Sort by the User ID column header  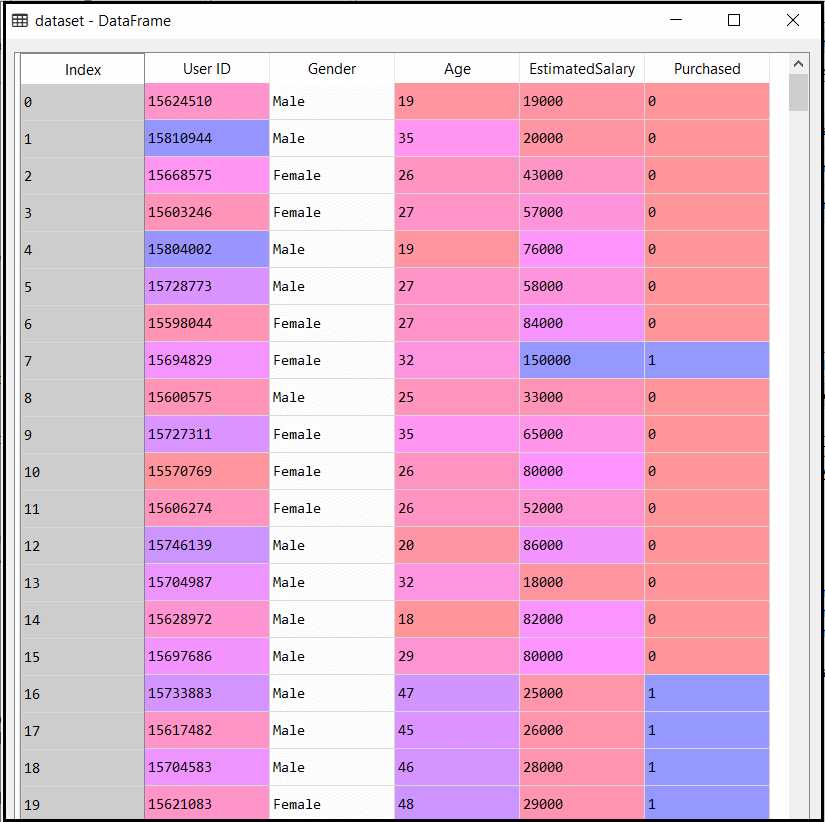pyautogui.click(x=207, y=69)
